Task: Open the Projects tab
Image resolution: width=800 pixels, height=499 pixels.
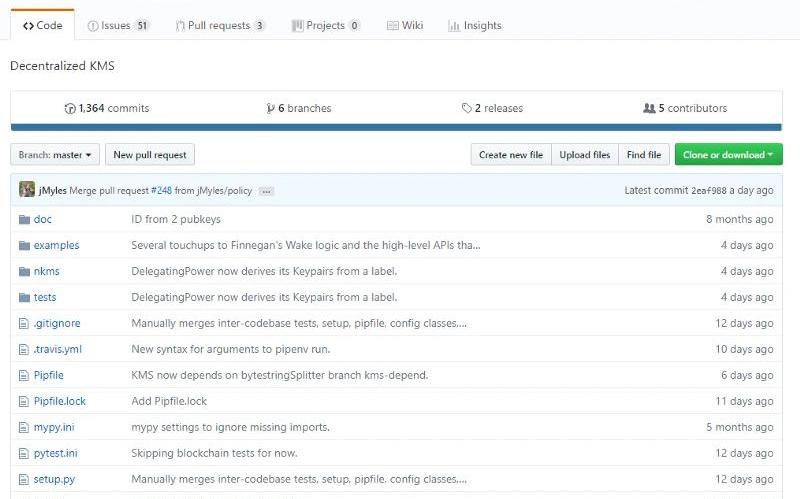Action: (326, 25)
